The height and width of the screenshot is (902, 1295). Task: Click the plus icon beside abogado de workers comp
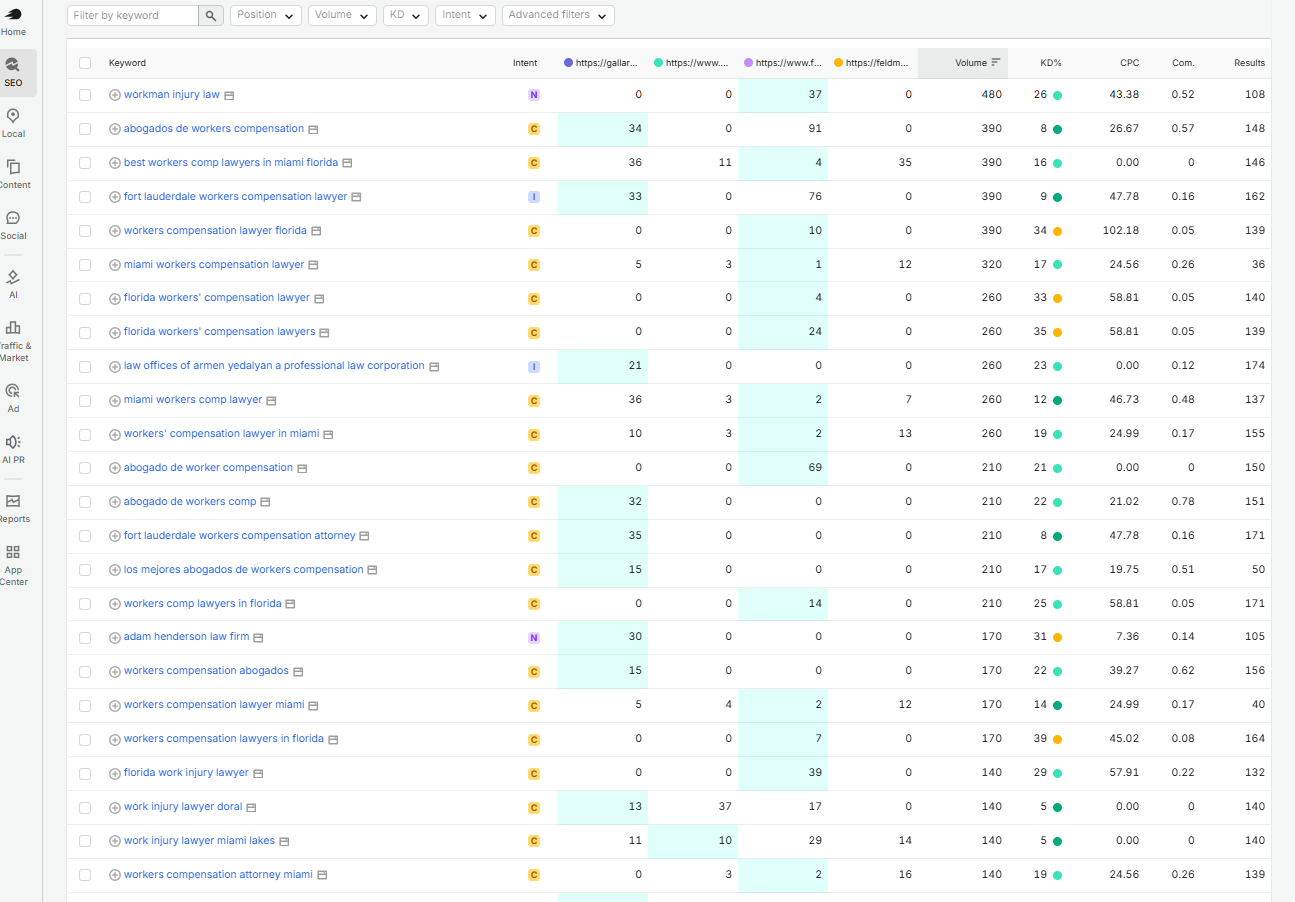point(115,502)
